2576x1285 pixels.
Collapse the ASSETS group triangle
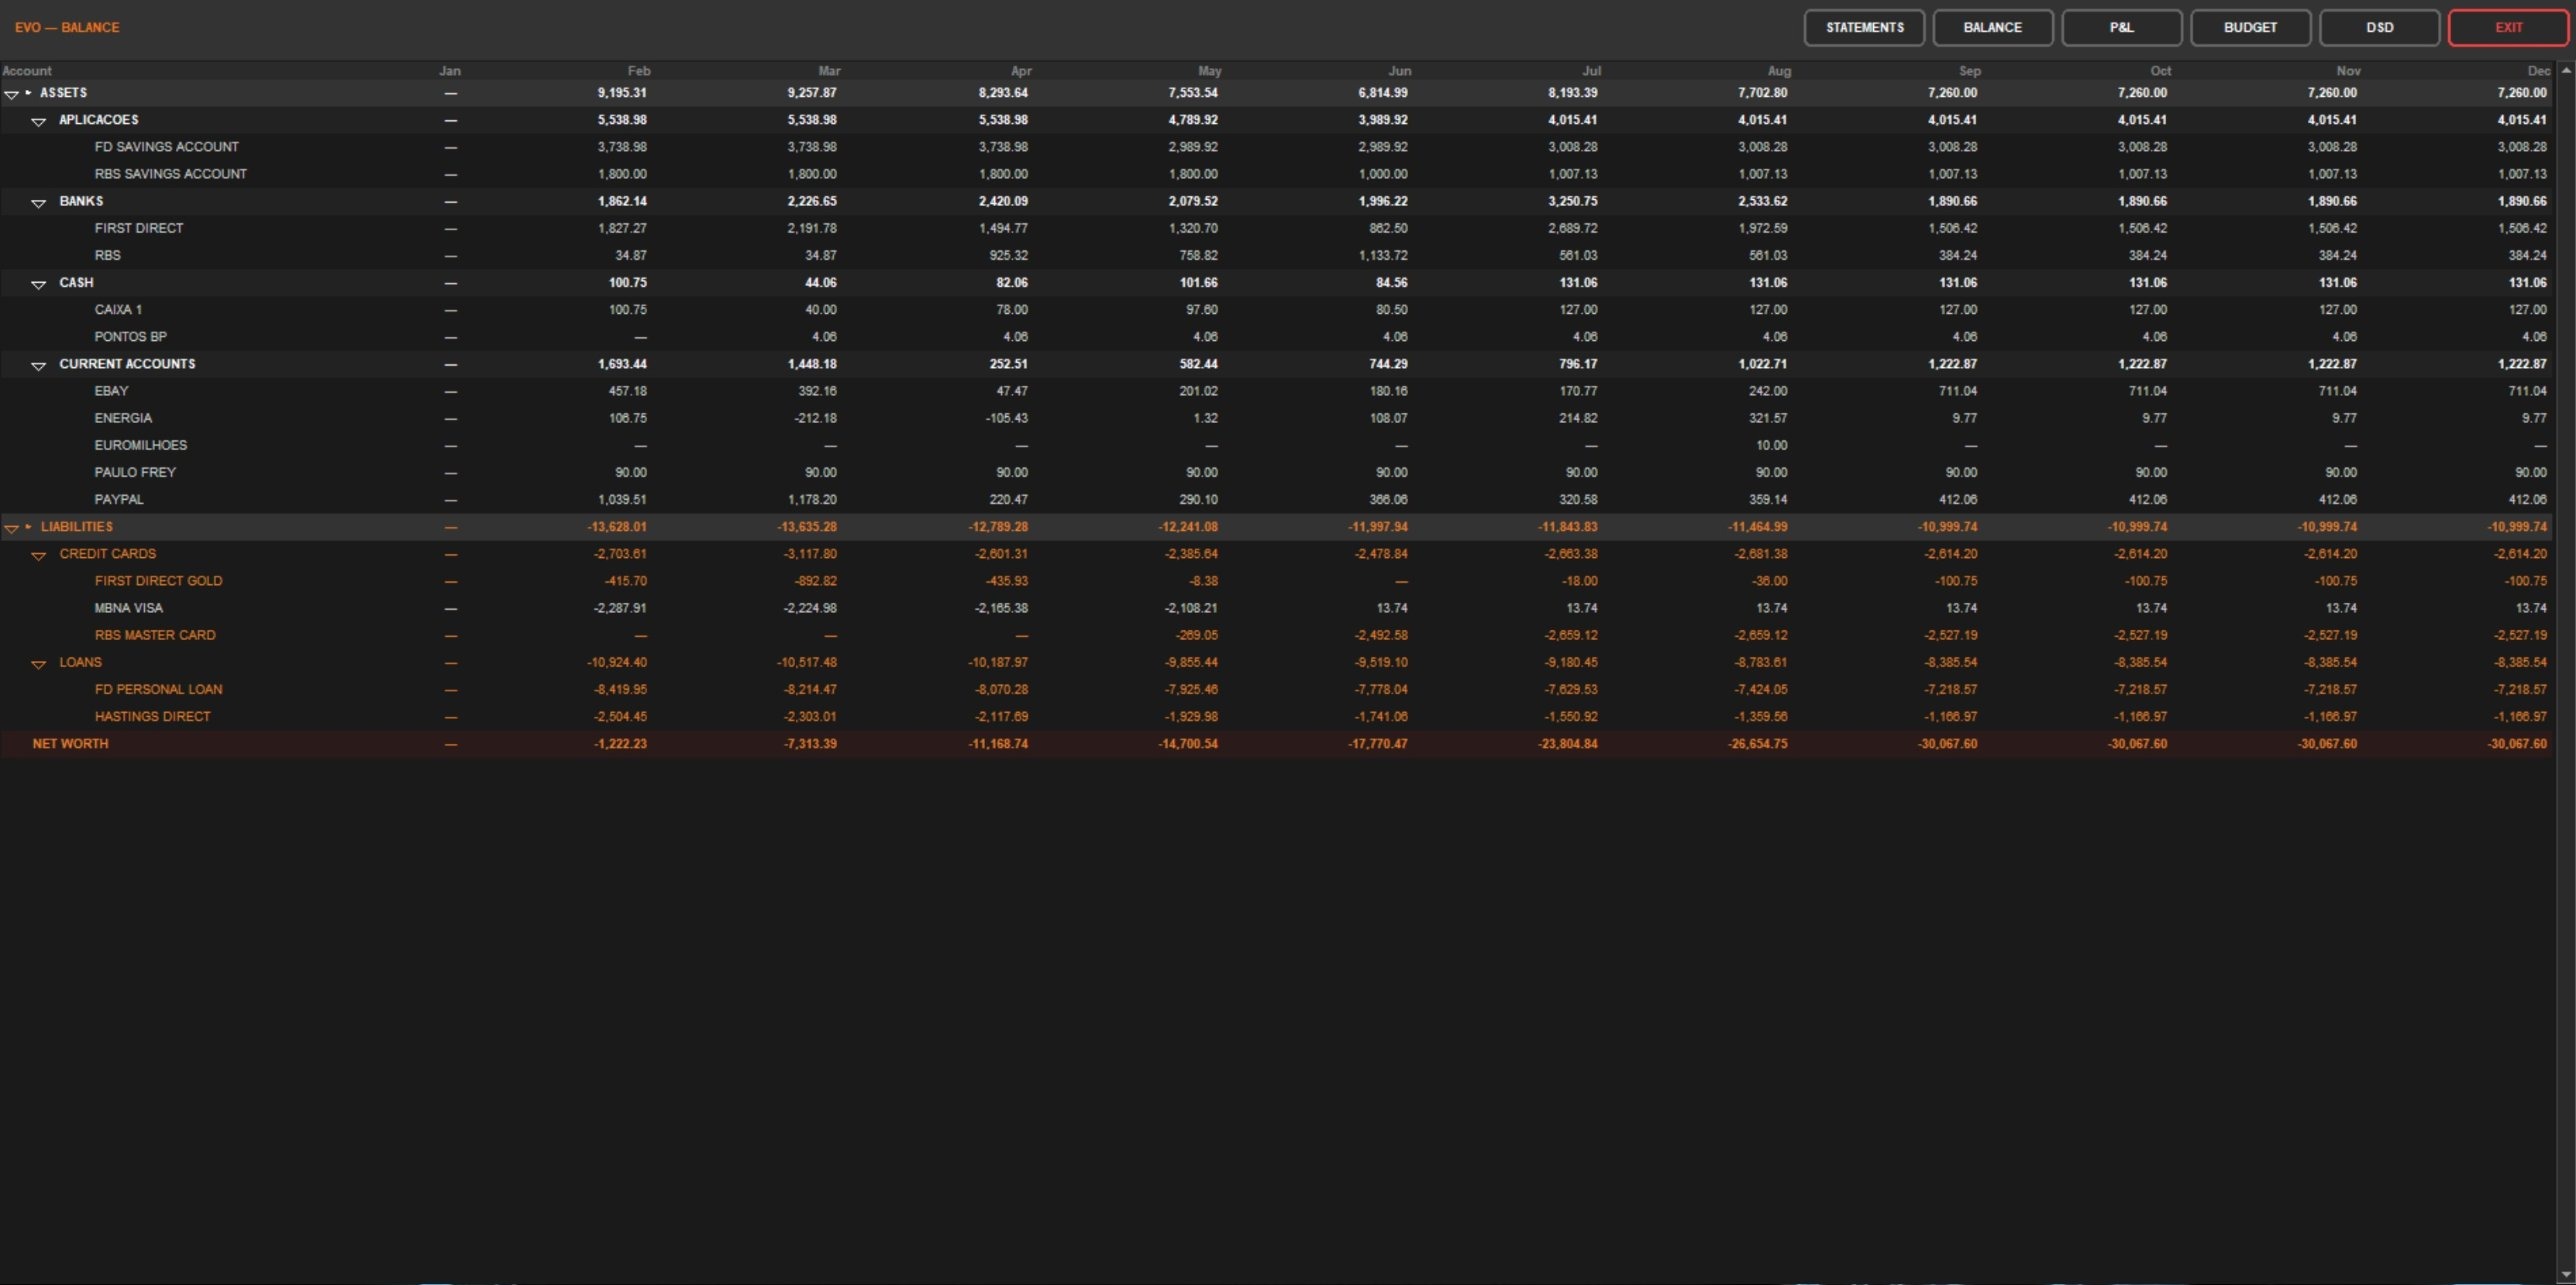click(12, 94)
